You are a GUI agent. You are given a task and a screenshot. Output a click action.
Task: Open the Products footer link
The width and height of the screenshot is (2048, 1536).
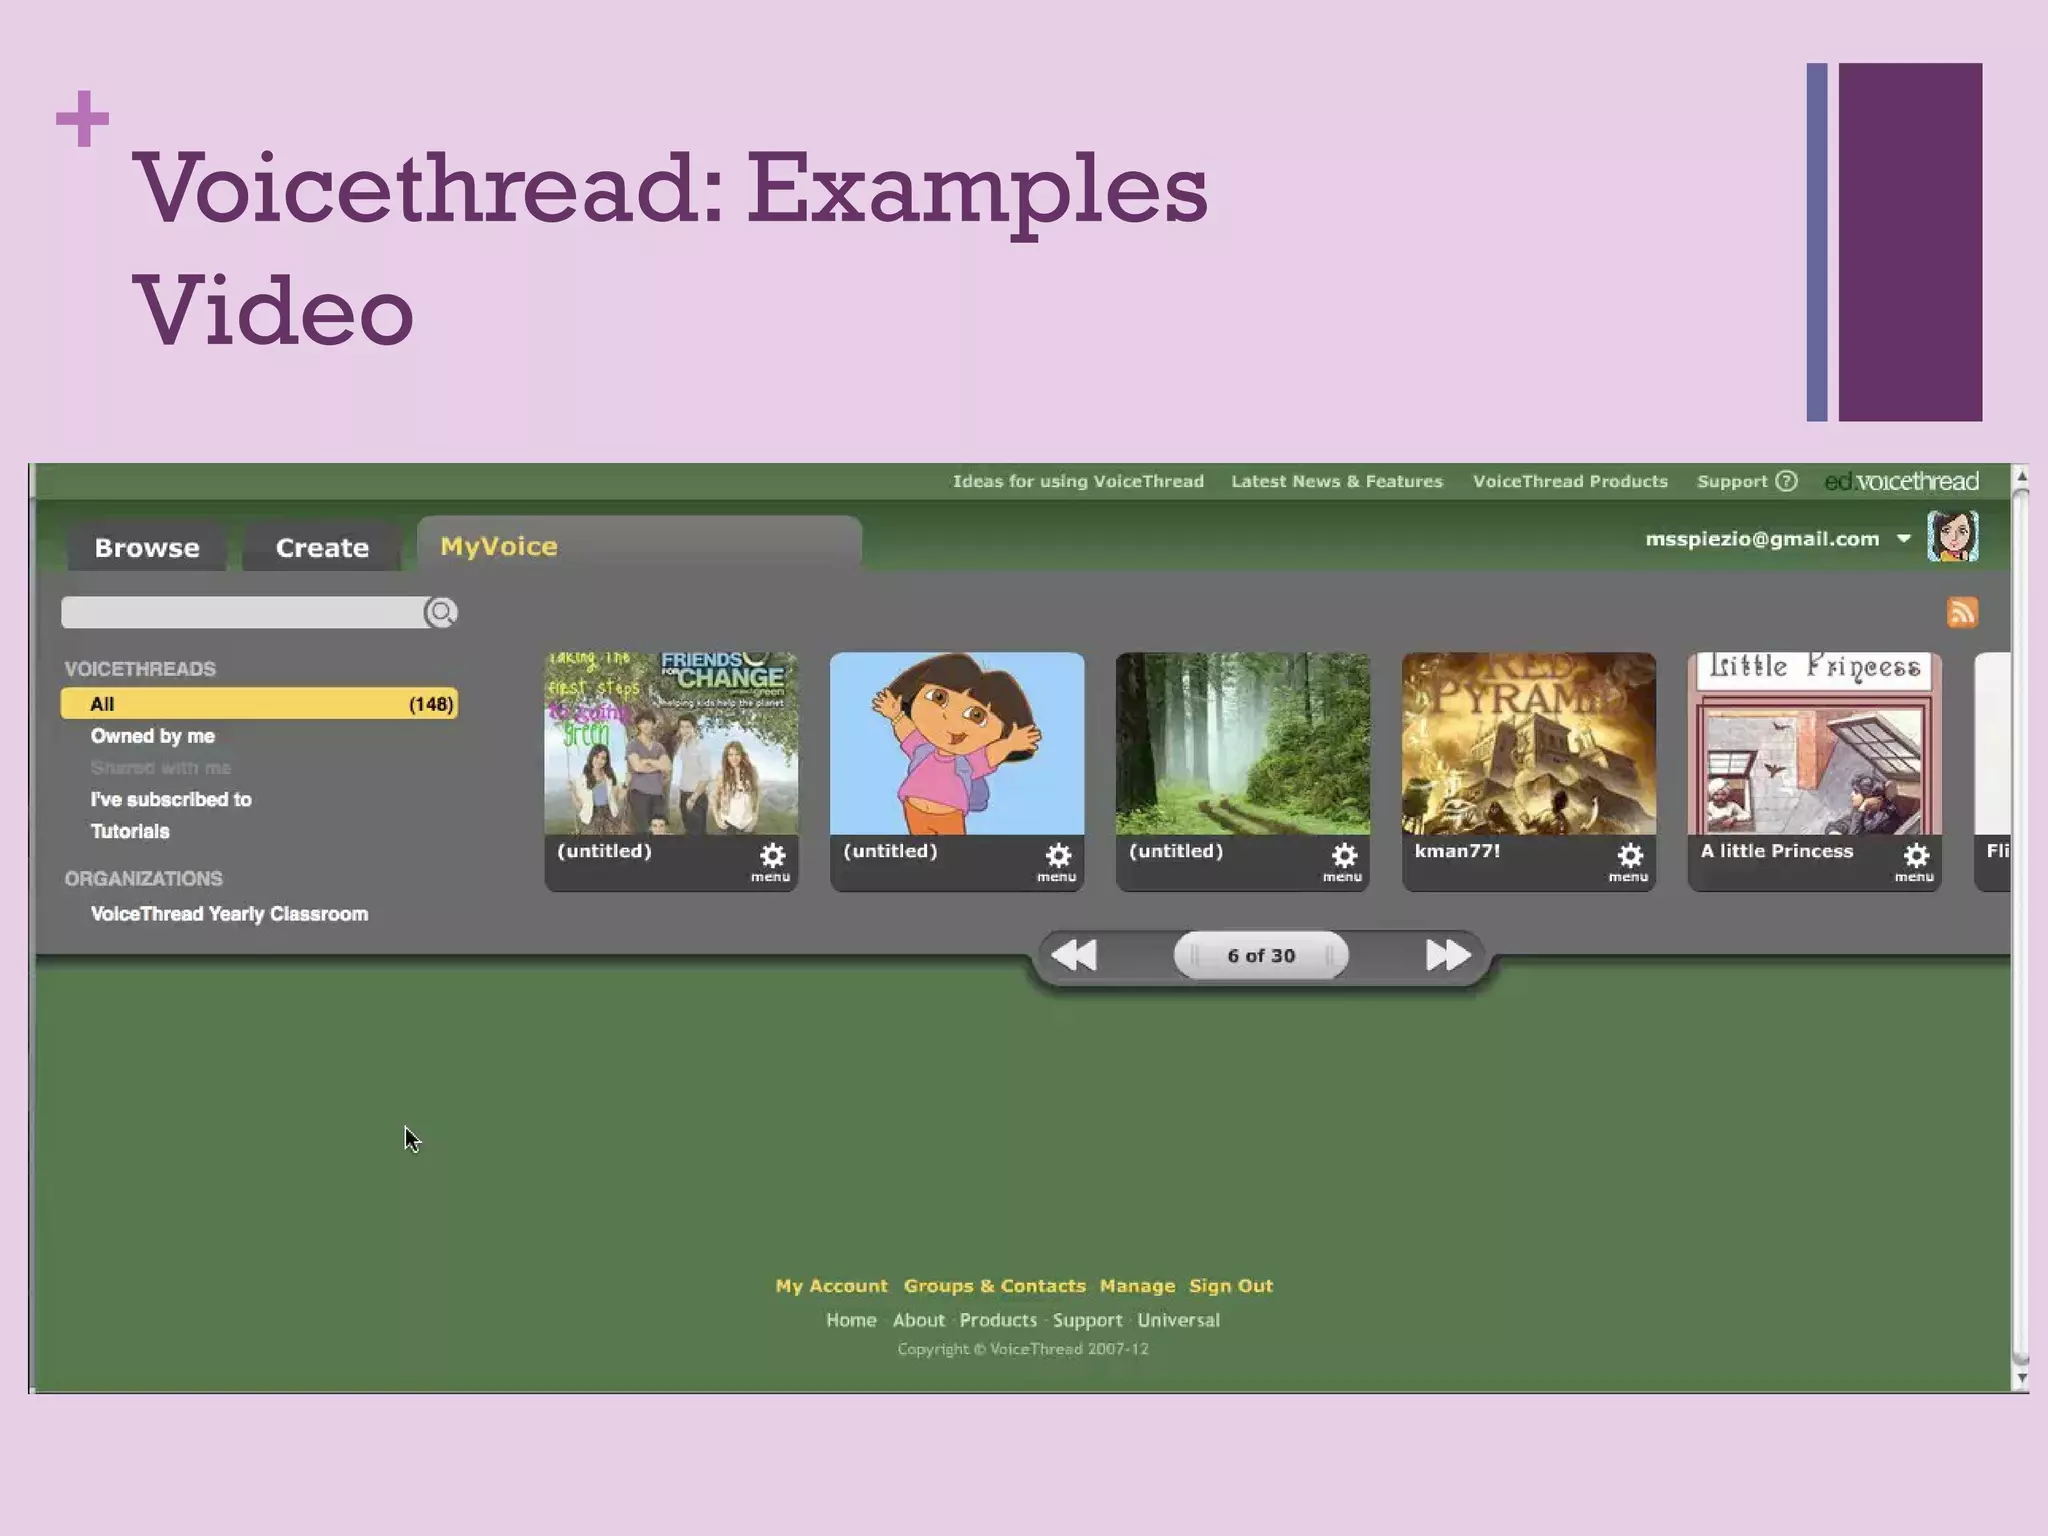998,1320
